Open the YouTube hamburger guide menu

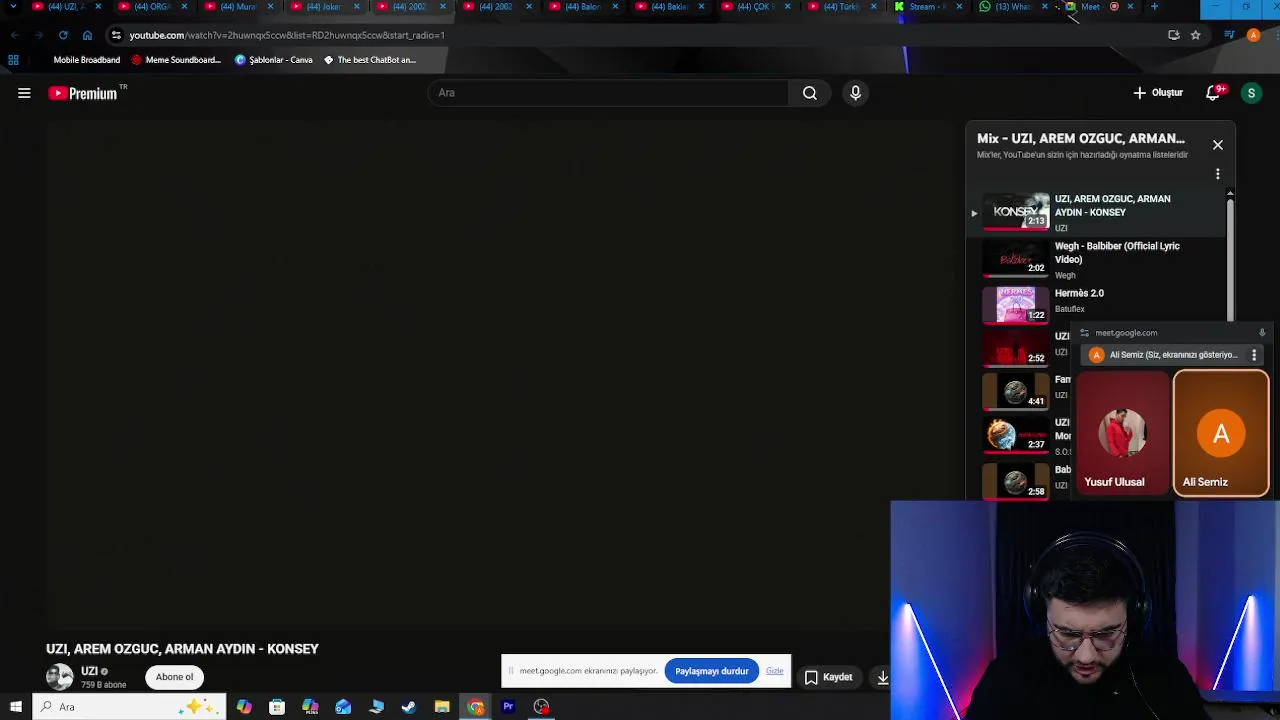pos(24,93)
